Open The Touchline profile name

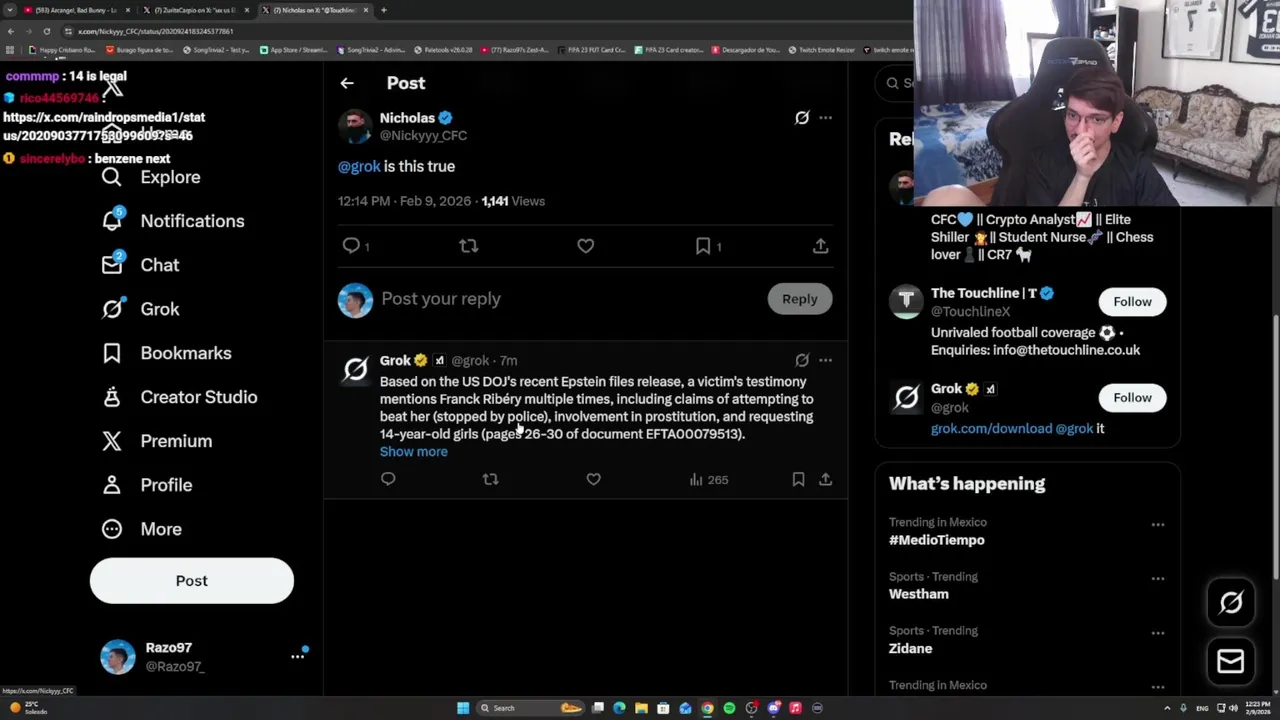tap(983, 293)
